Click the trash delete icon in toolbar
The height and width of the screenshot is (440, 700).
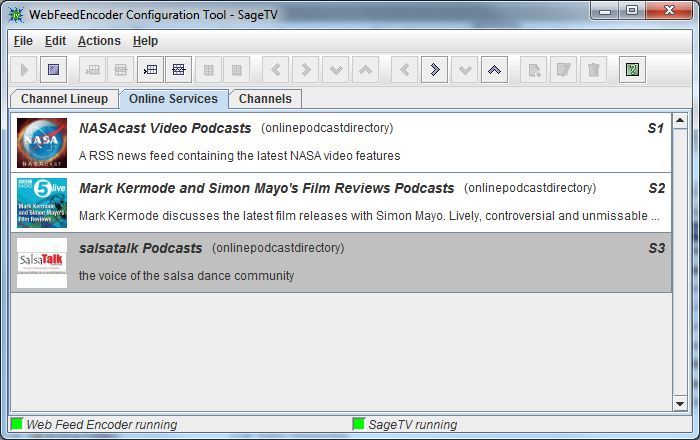pos(594,70)
